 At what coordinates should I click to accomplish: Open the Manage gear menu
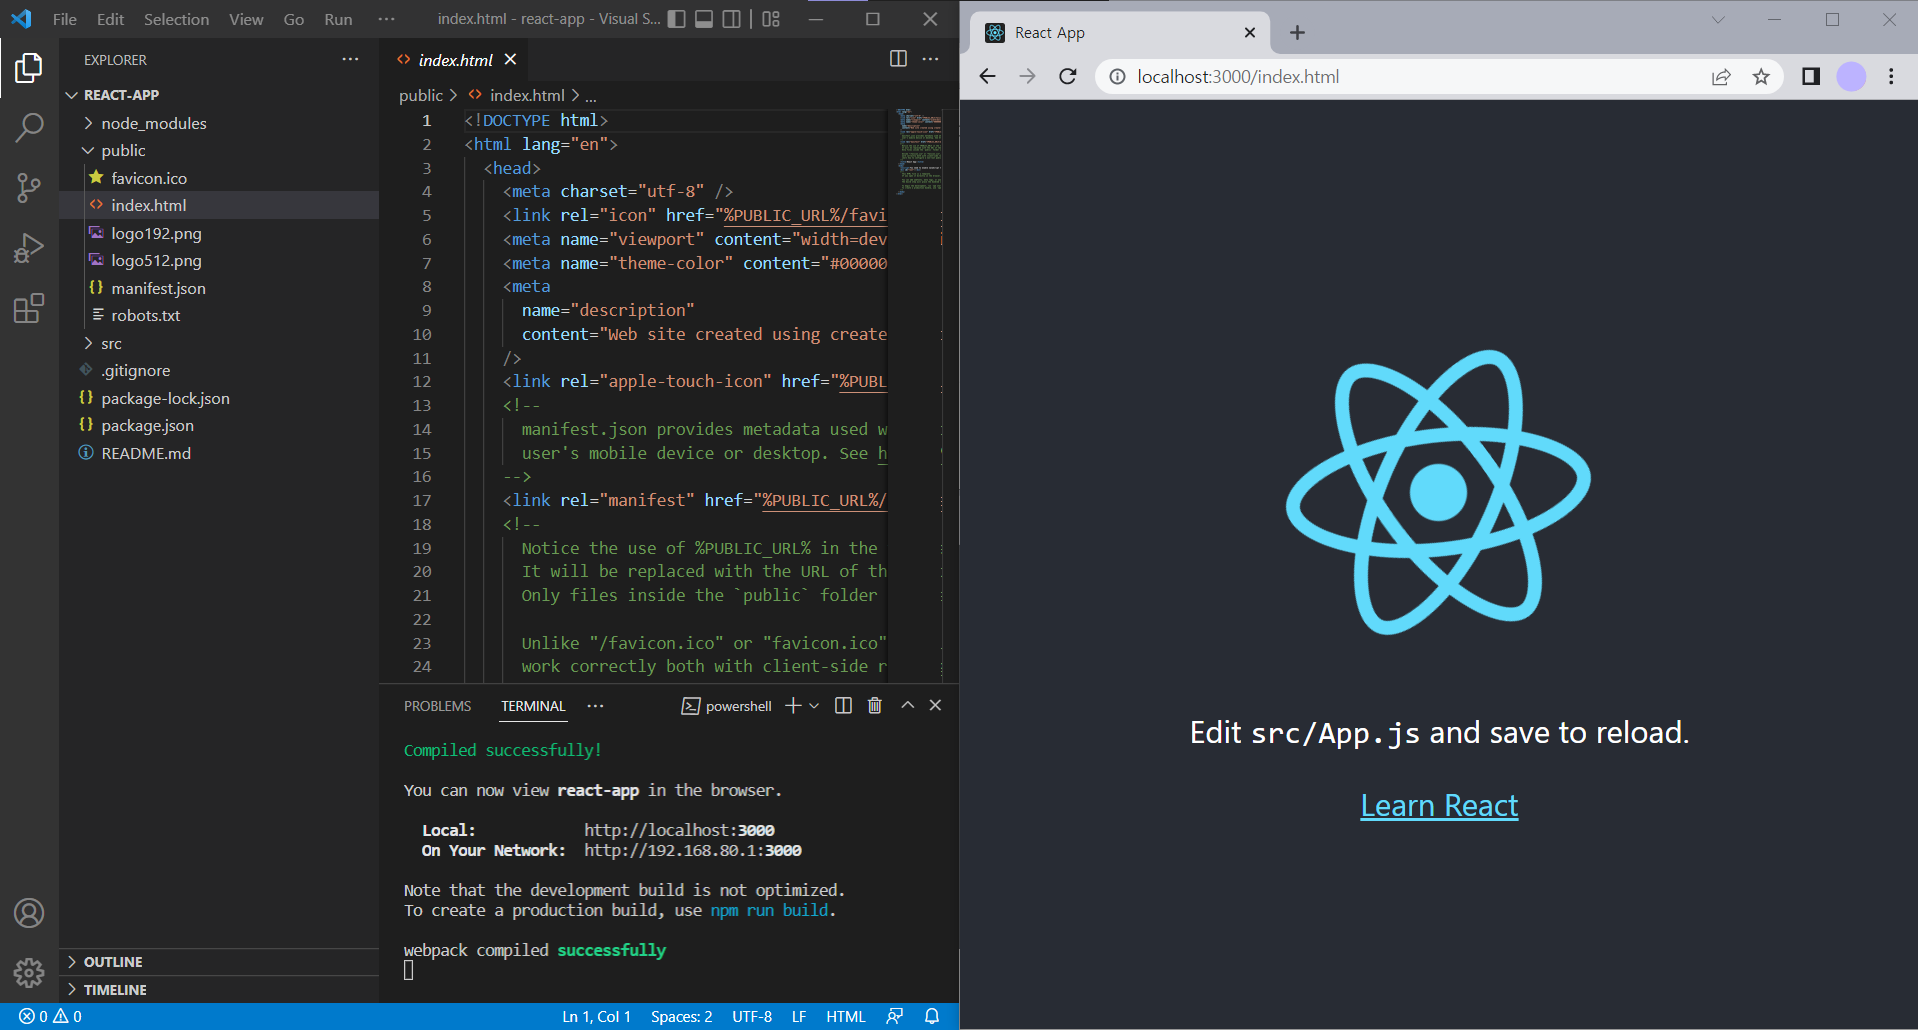(29, 972)
